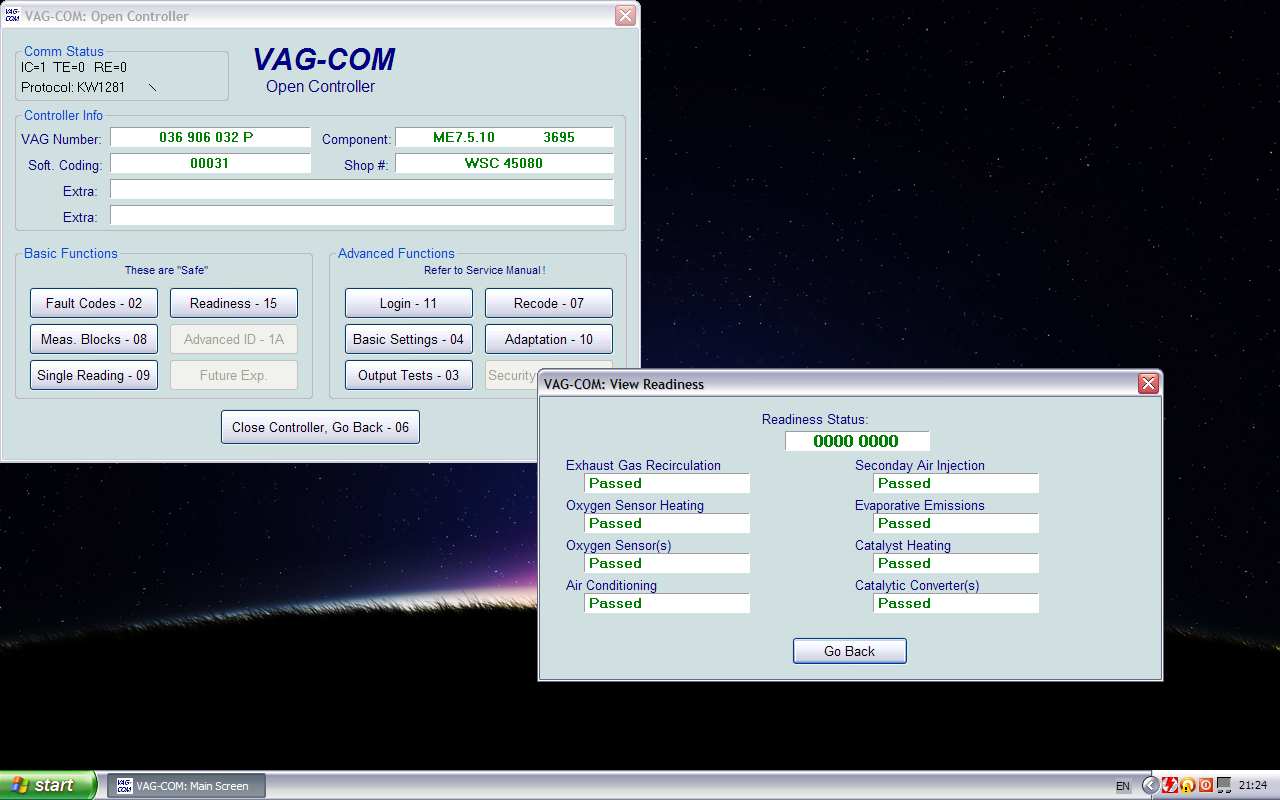Open Fault Codes - 02 function
This screenshot has height=800, width=1280.
tap(94, 303)
